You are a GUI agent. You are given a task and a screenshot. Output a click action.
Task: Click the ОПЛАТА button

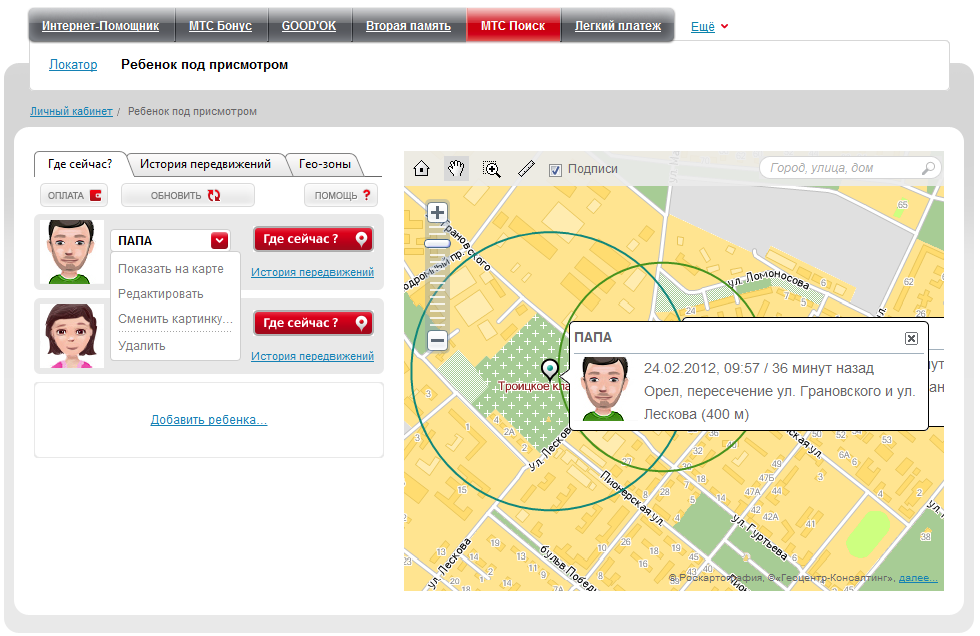(74, 196)
